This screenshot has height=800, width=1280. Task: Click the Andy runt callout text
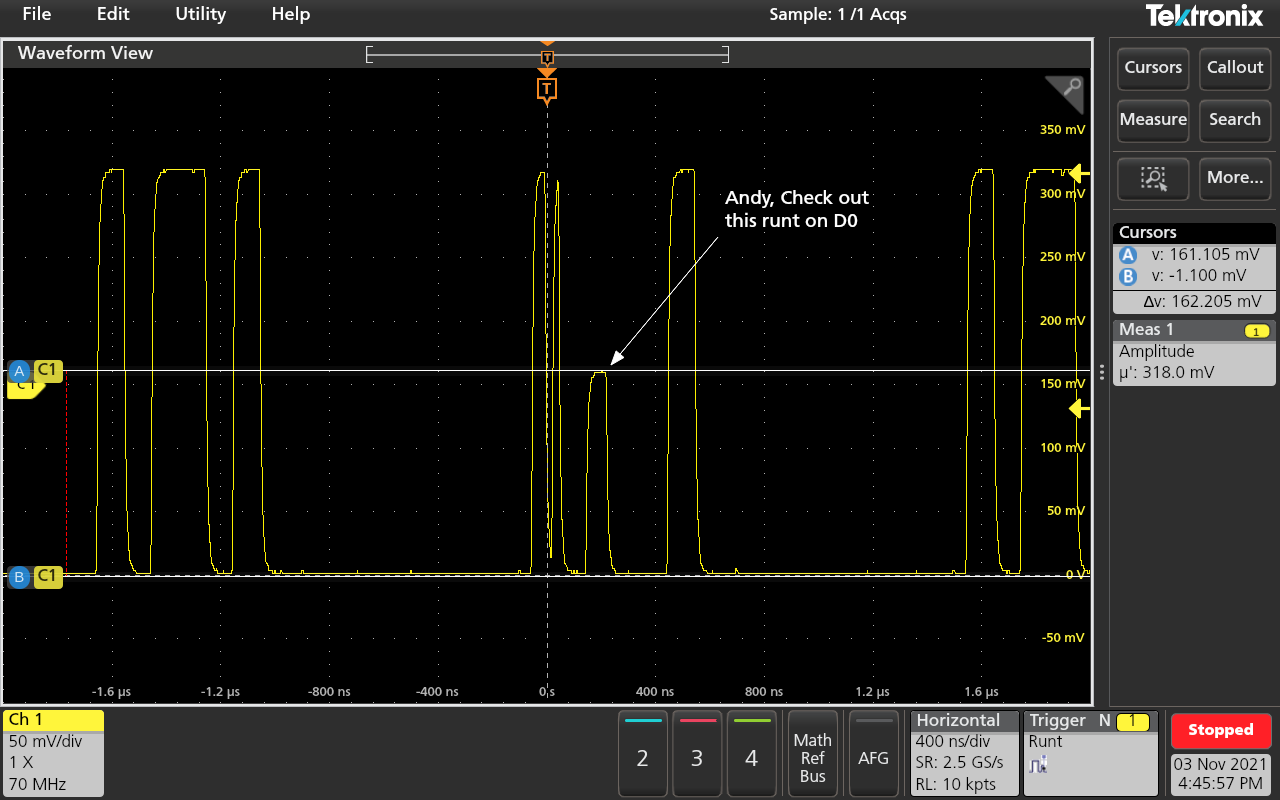[x=796, y=209]
